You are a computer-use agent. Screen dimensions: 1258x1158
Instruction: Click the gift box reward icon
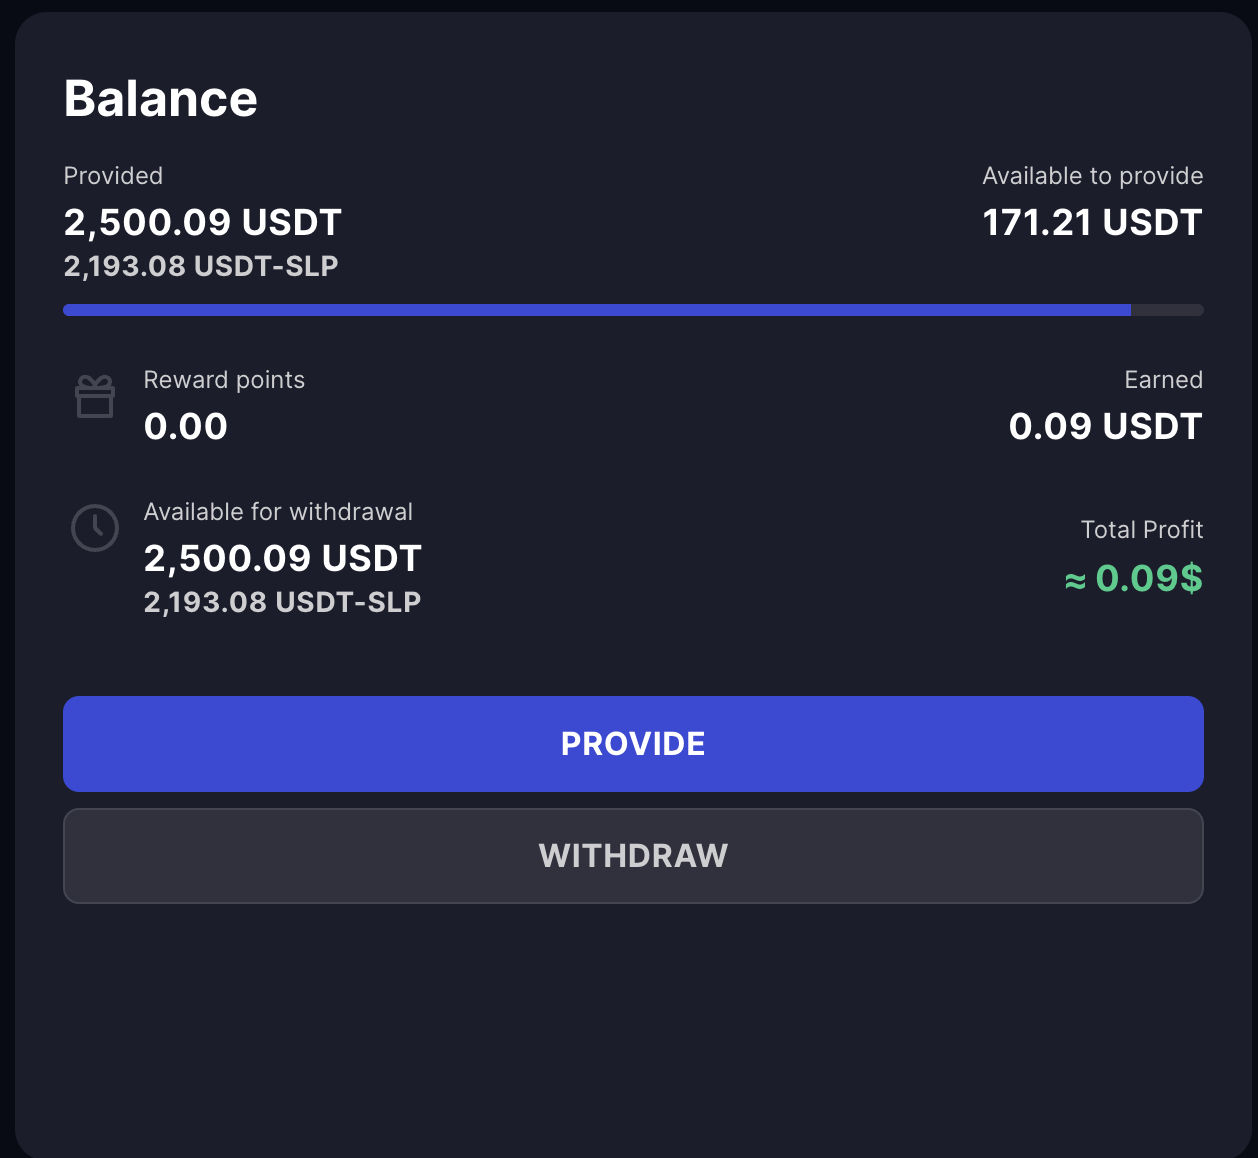pyautogui.click(x=95, y=397)
